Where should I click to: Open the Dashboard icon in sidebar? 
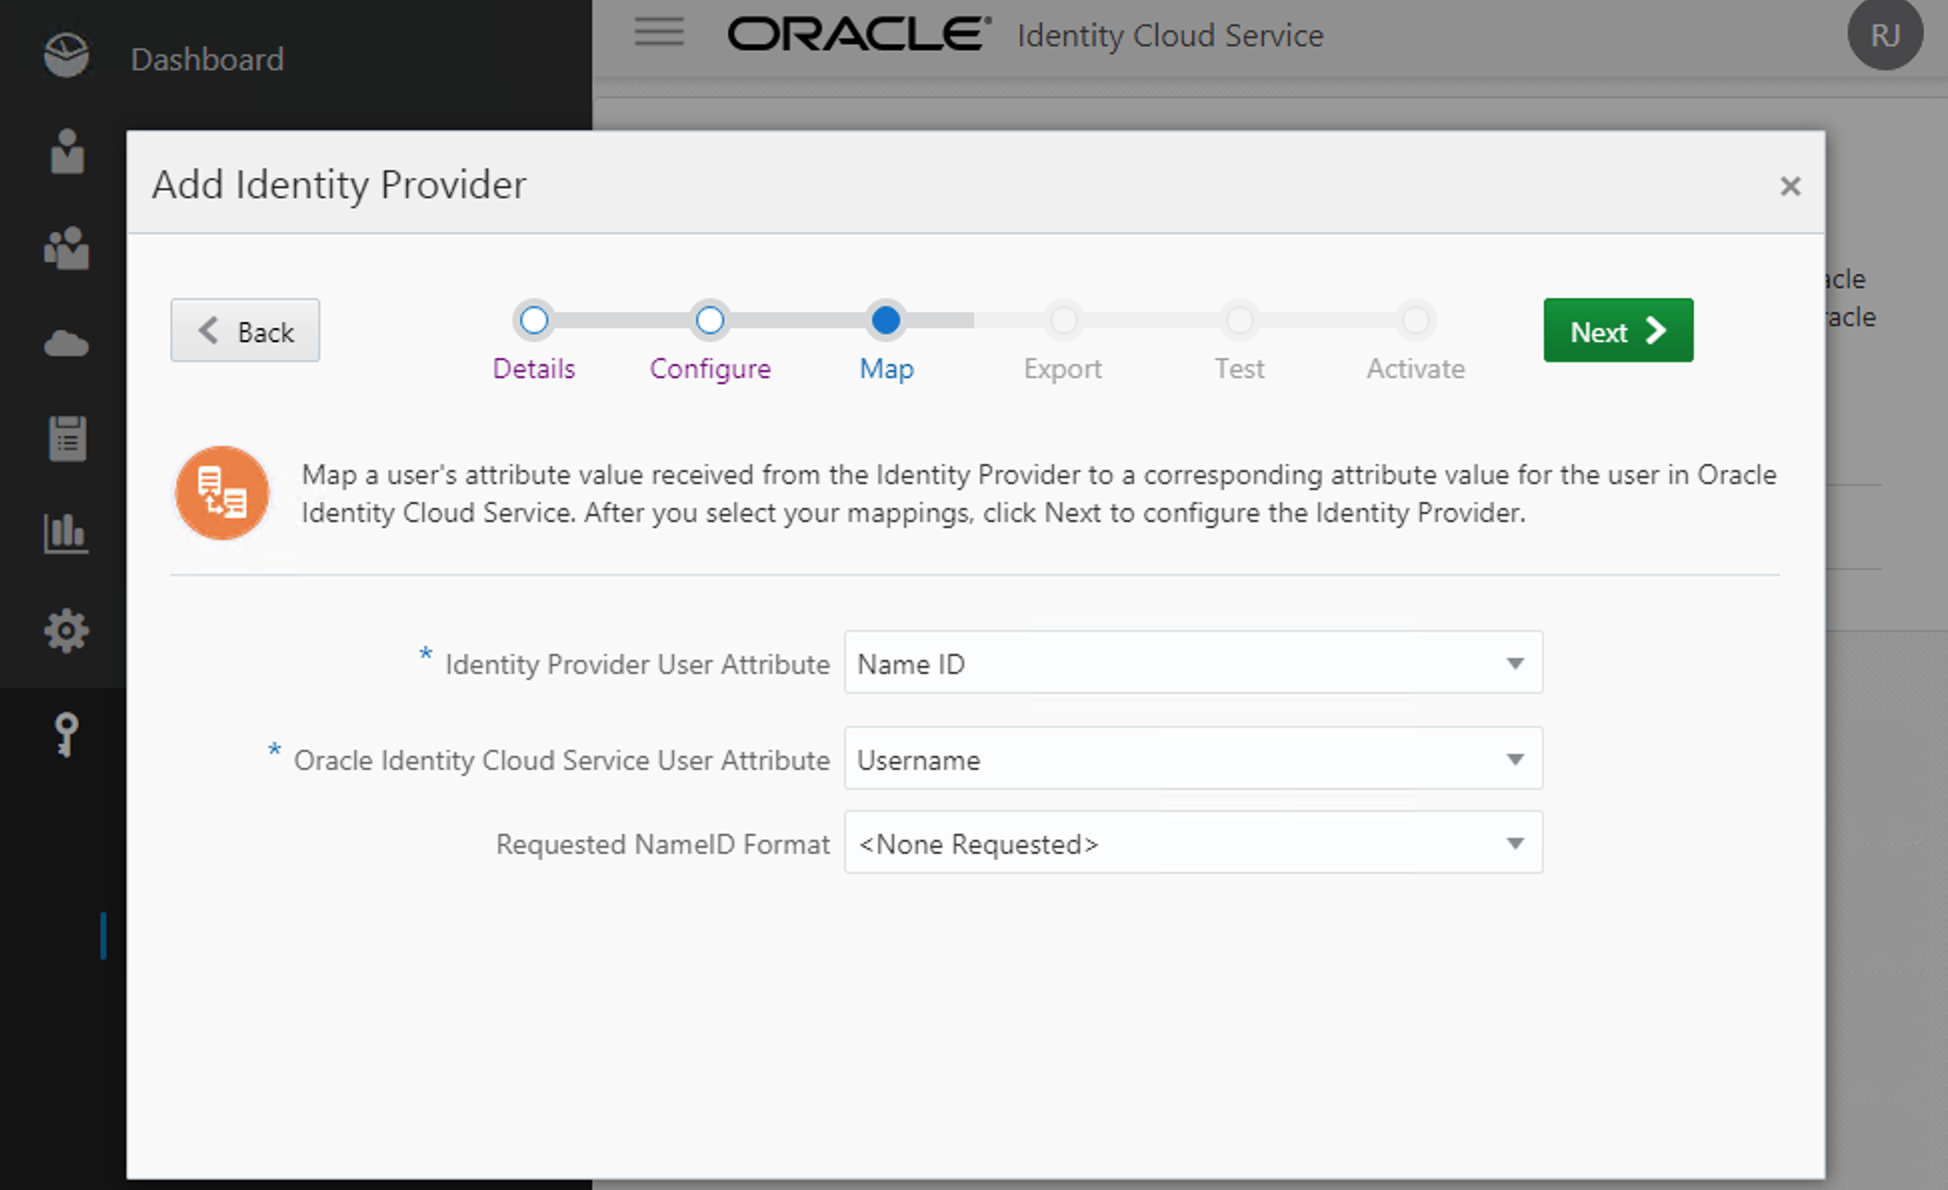66,55
